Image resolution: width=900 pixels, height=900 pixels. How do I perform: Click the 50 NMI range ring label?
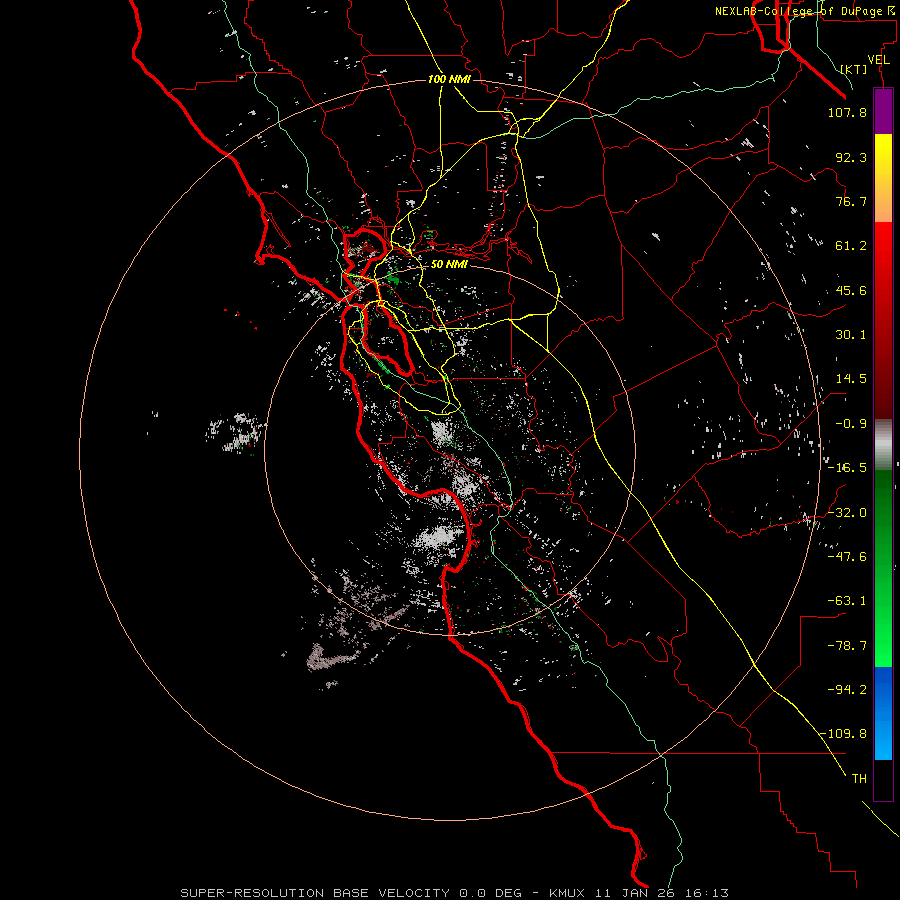pos(449,265)
